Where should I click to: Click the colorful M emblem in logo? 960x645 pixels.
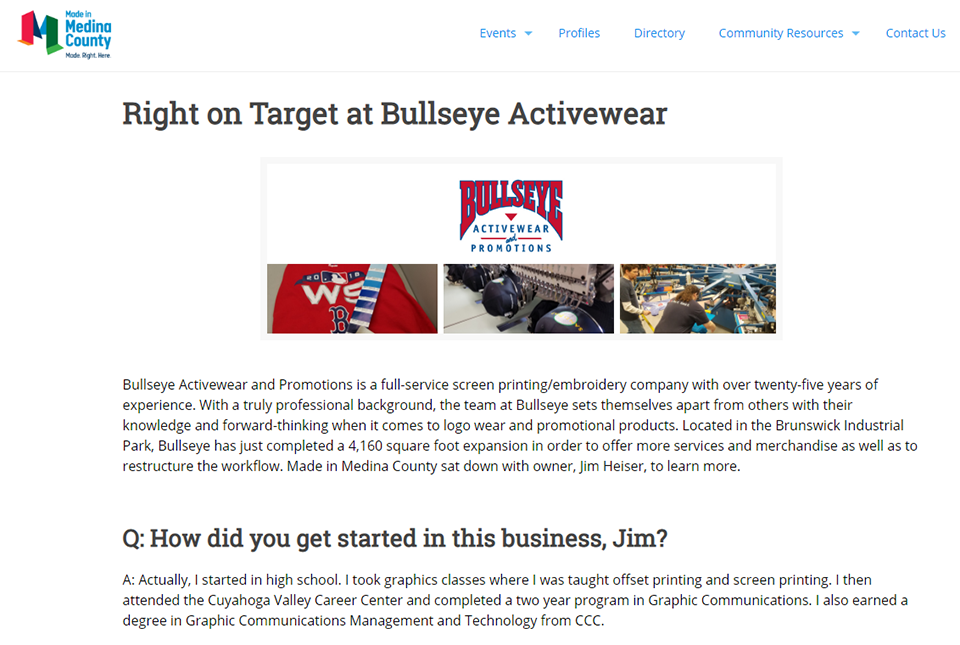coord(40,32)
